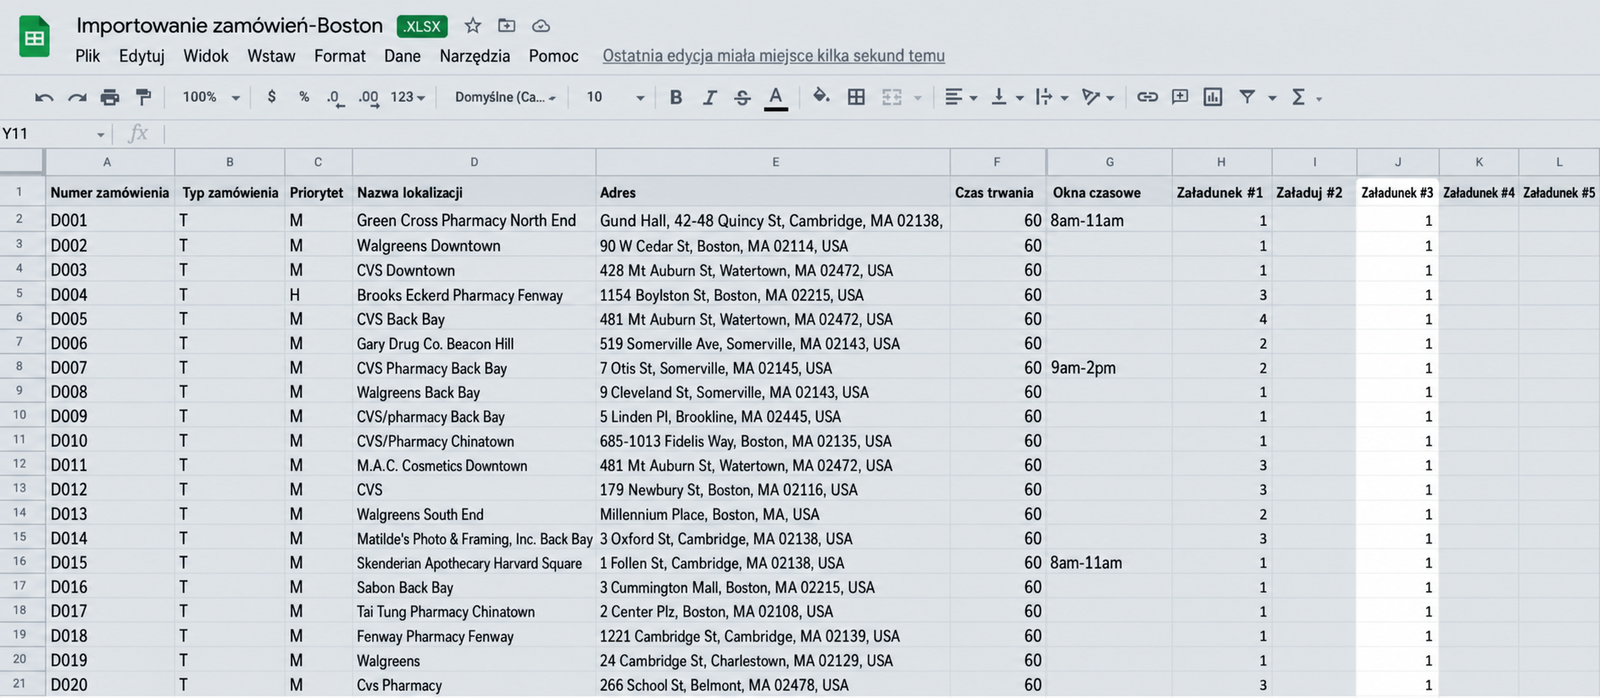Click the select-all corner box

22,161
